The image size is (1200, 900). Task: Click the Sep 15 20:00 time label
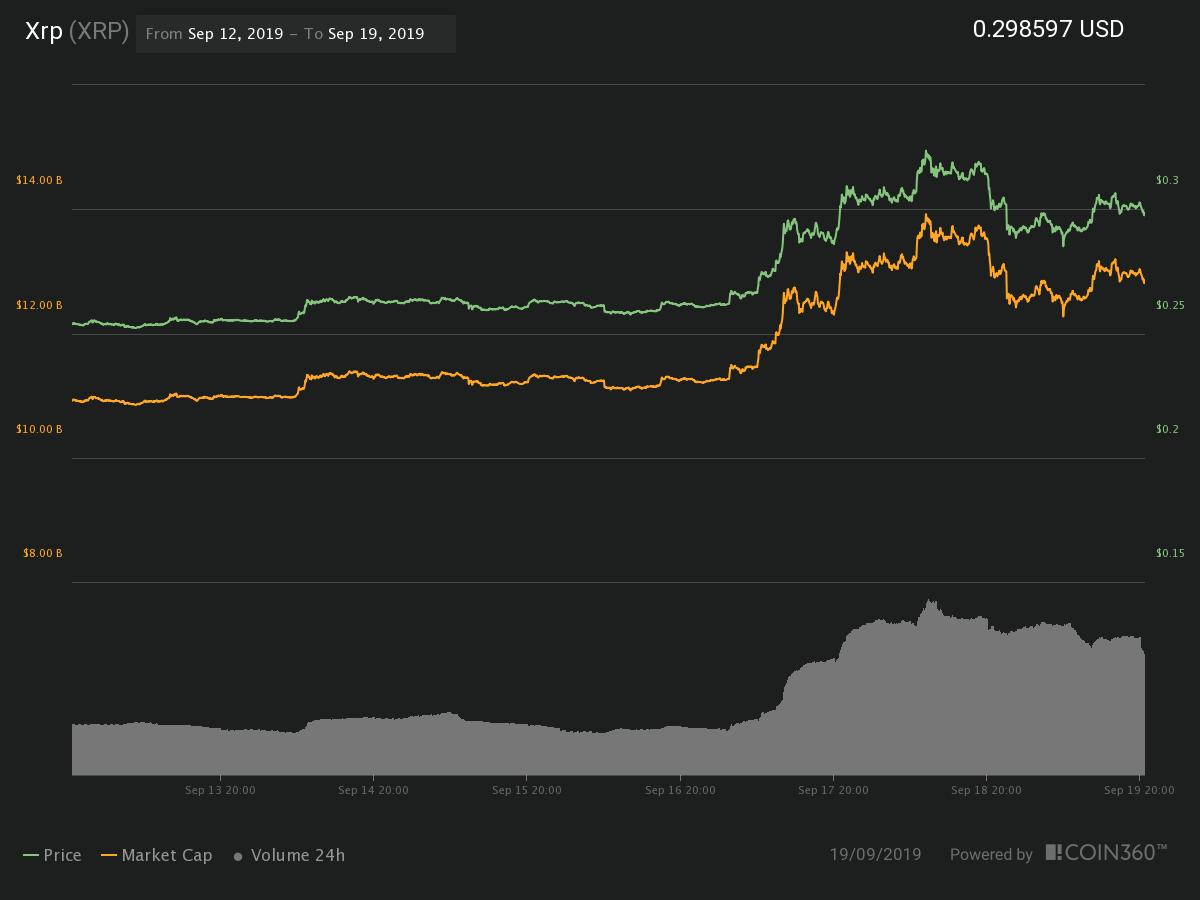pyautogui.click(x=526, y=790)
